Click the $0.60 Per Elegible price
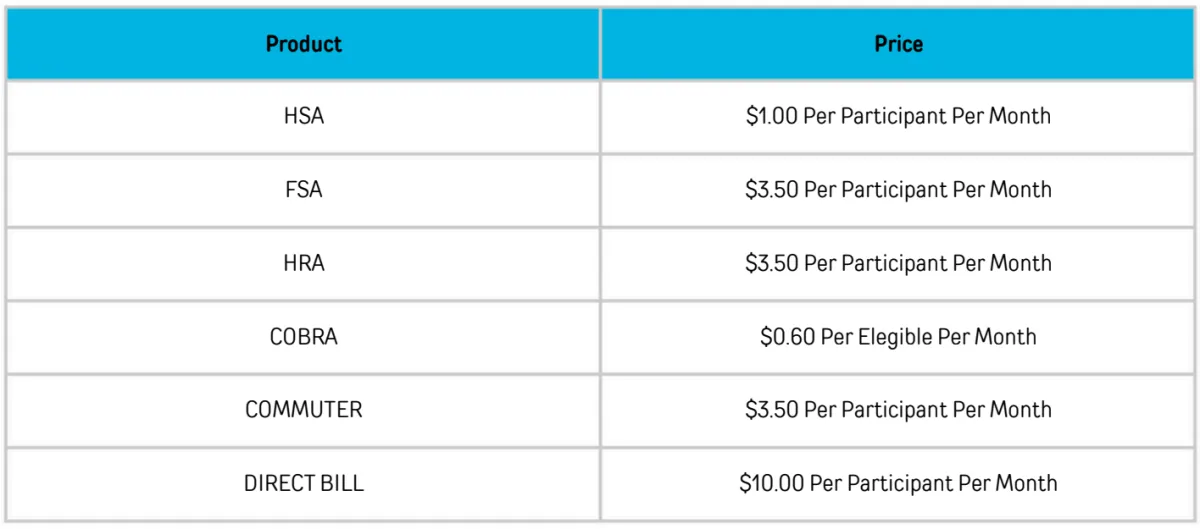Viewport: 1200px width, 529px height. [x=898, y=337]
